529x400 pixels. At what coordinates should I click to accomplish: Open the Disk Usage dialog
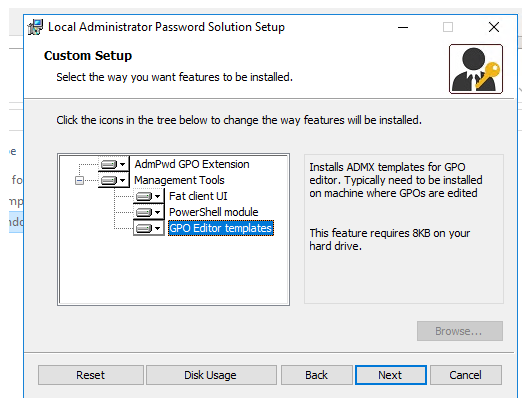[x=211, y=375]
